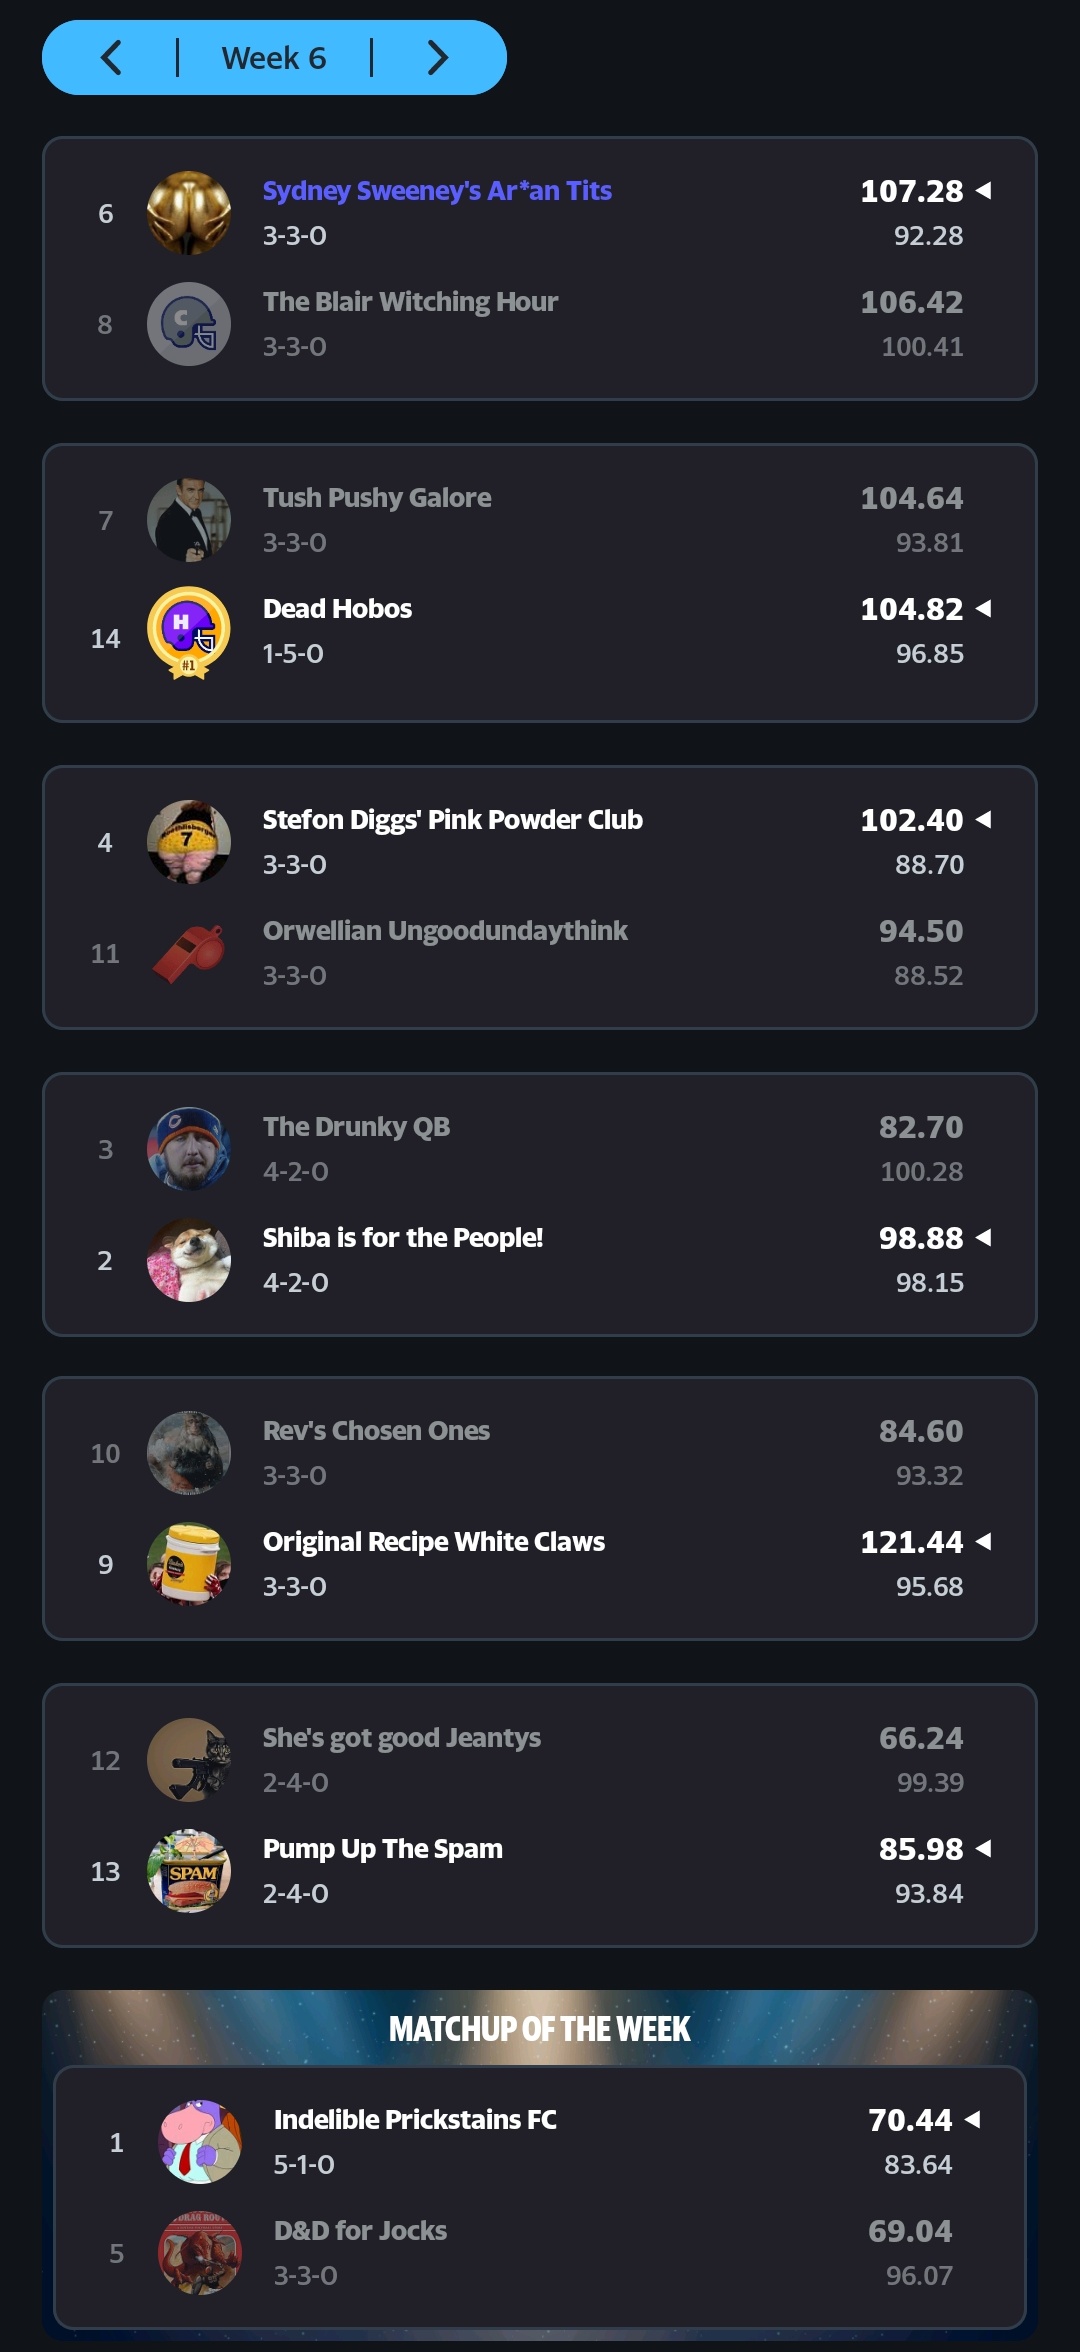Click Pump Up The Spam can avatar

(x=189, y=1871)
